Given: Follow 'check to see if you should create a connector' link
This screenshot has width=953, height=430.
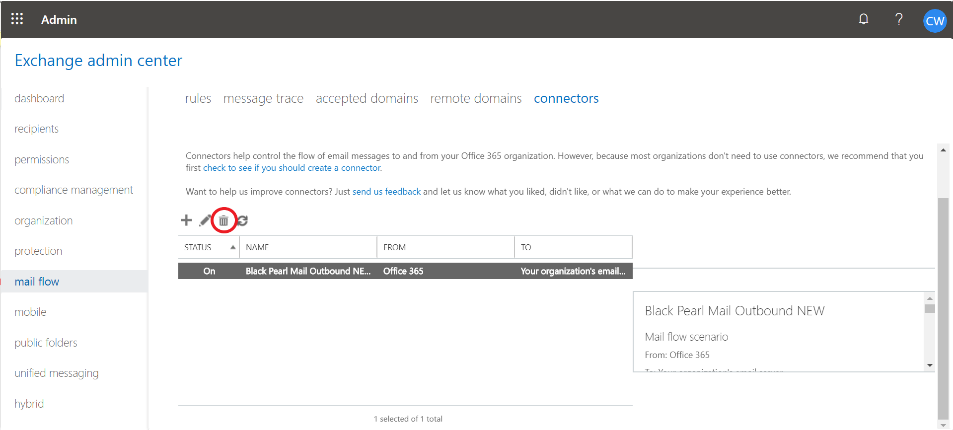Looking at the screenshot, I should point(292,167).
